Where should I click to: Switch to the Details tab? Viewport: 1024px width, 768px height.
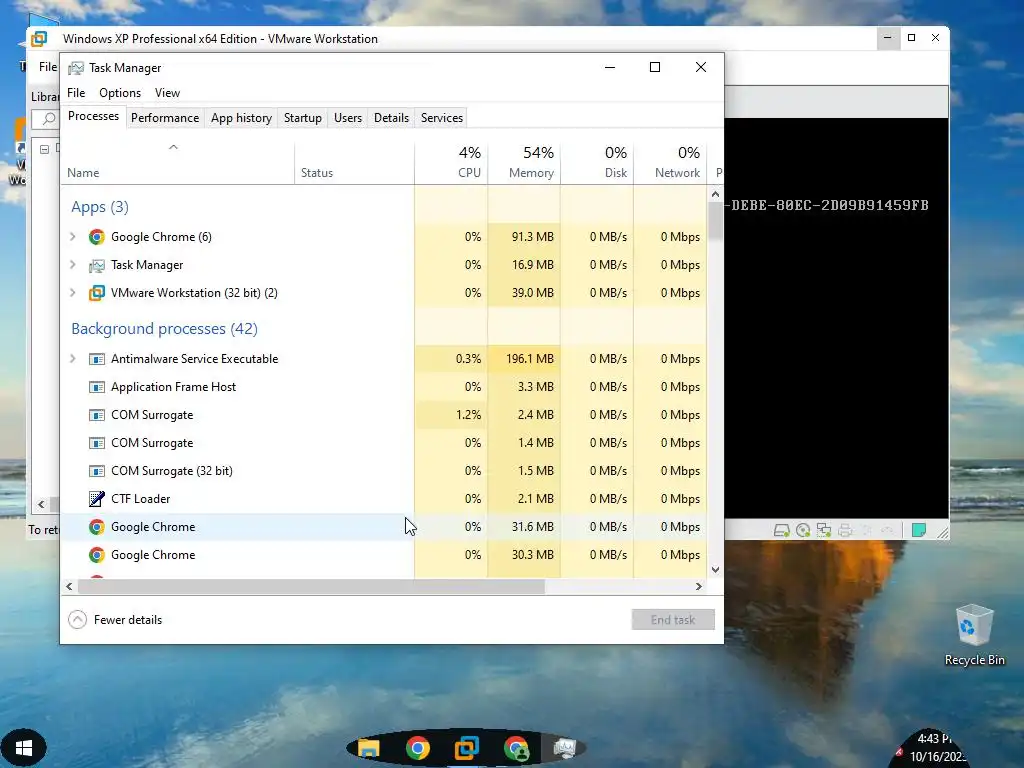coord(391,118)
